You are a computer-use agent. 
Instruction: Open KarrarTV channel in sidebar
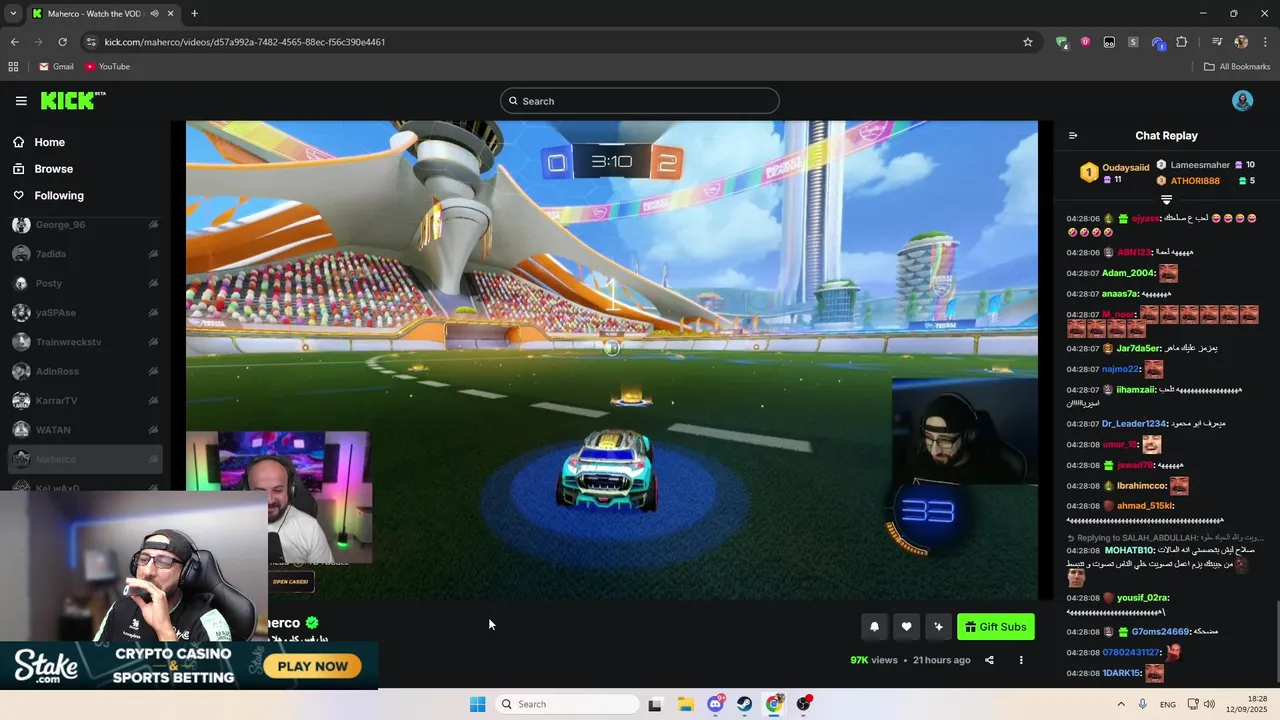coord(86,401)
